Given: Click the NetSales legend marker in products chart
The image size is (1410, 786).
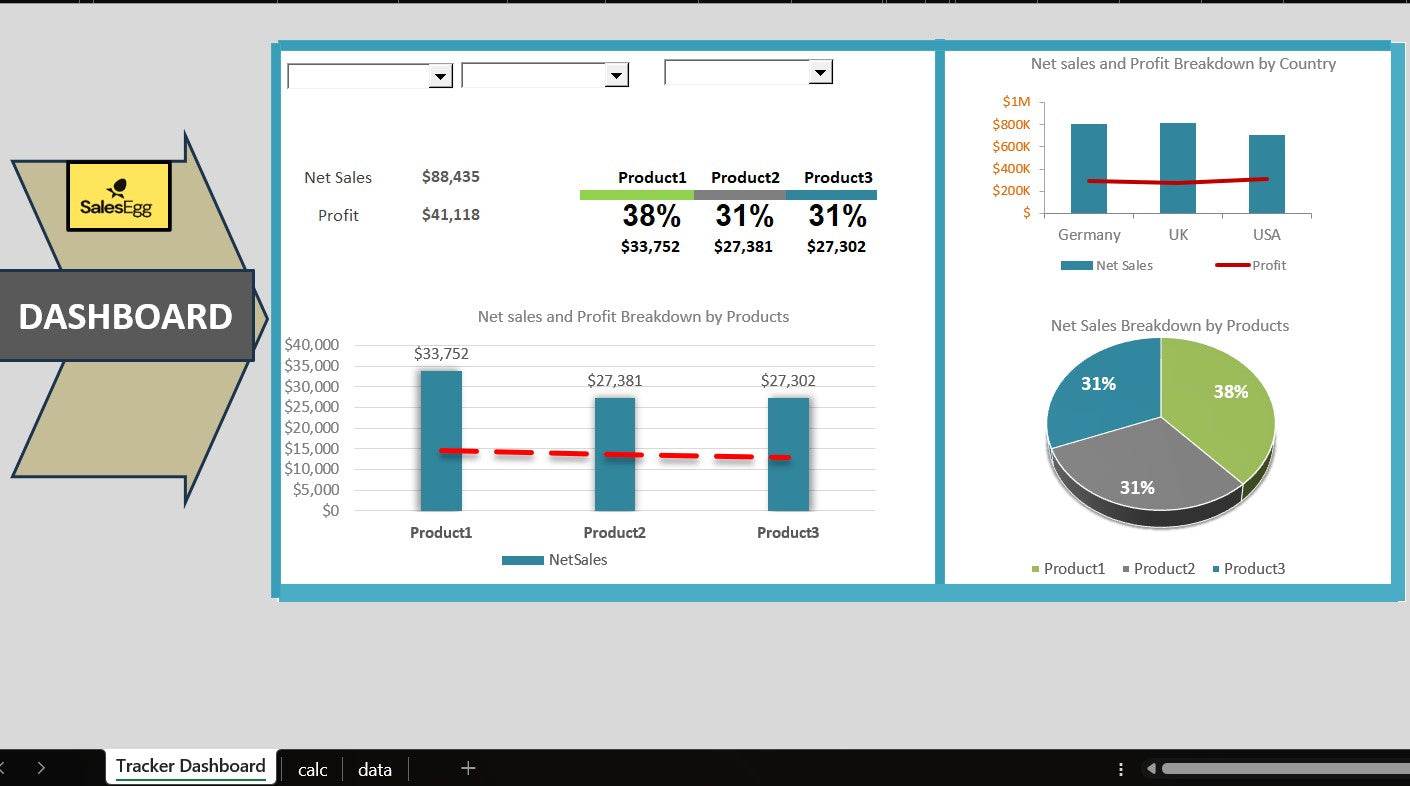Looking at the screenshot, I should point(522,561).
